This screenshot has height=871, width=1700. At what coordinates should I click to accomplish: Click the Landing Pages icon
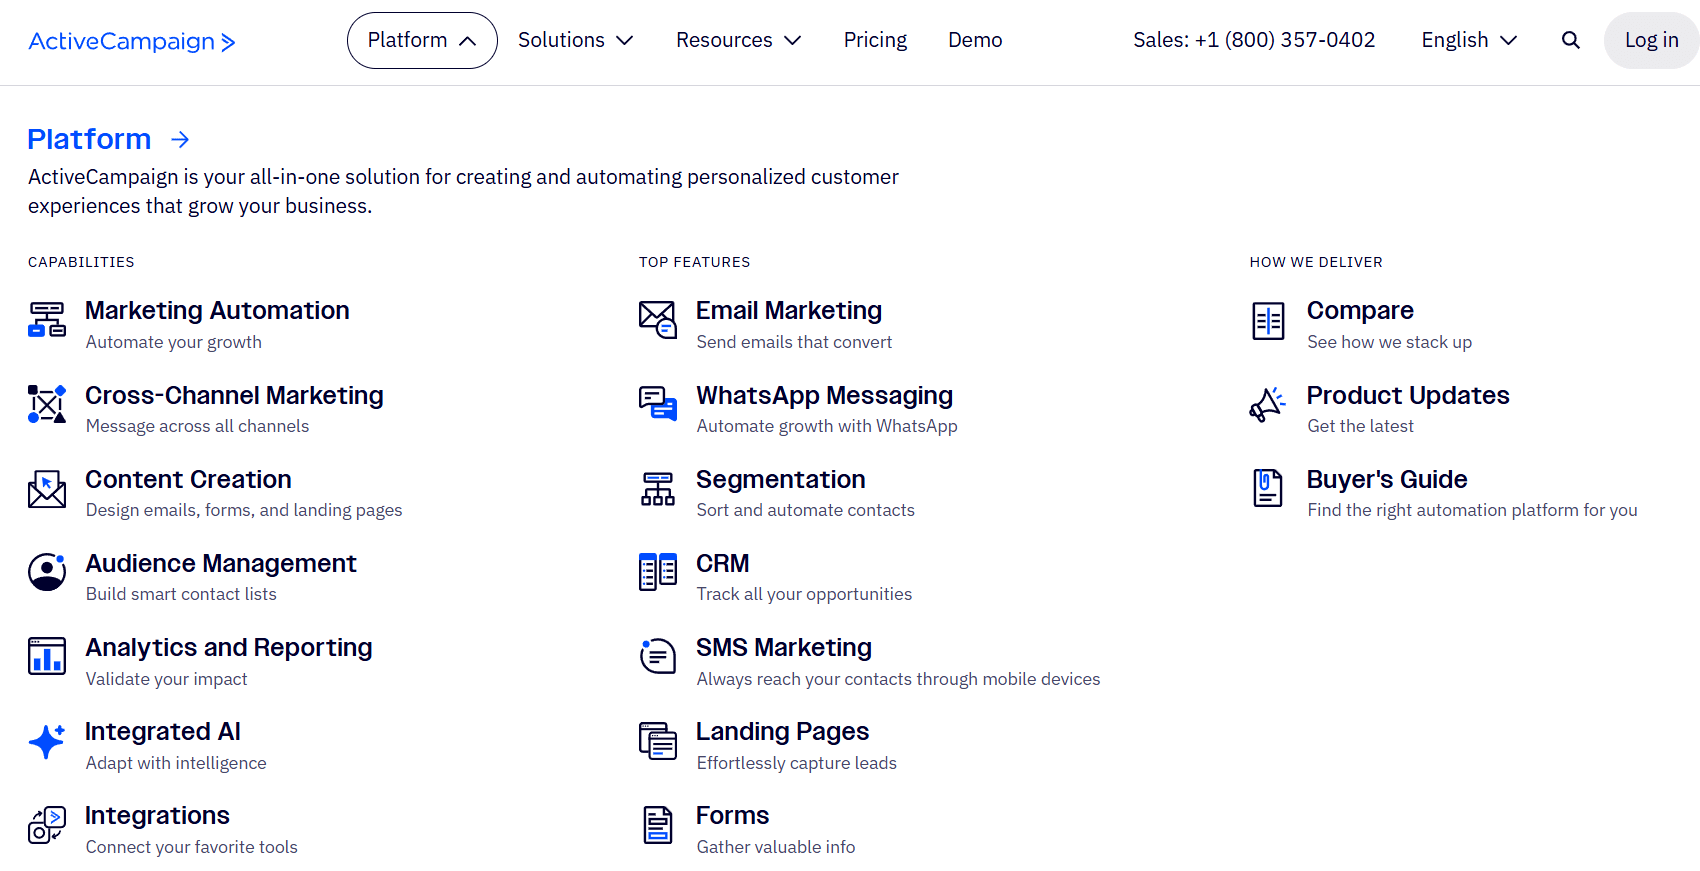click(x=658, y=741)
